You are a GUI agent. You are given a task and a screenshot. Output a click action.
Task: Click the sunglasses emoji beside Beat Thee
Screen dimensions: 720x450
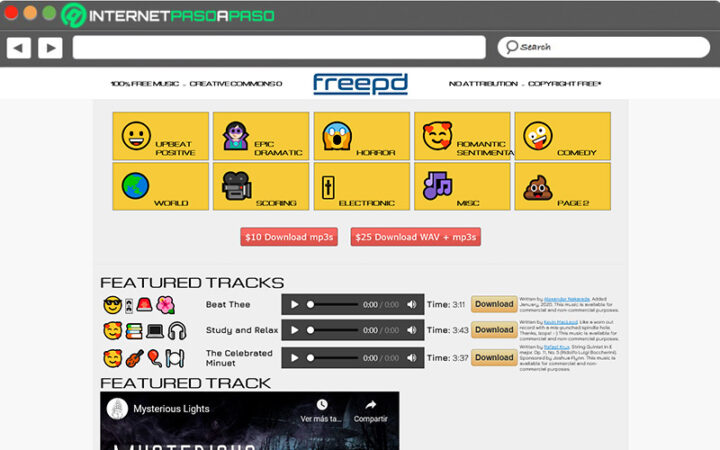pyautogui.click(x=112, y=305)
